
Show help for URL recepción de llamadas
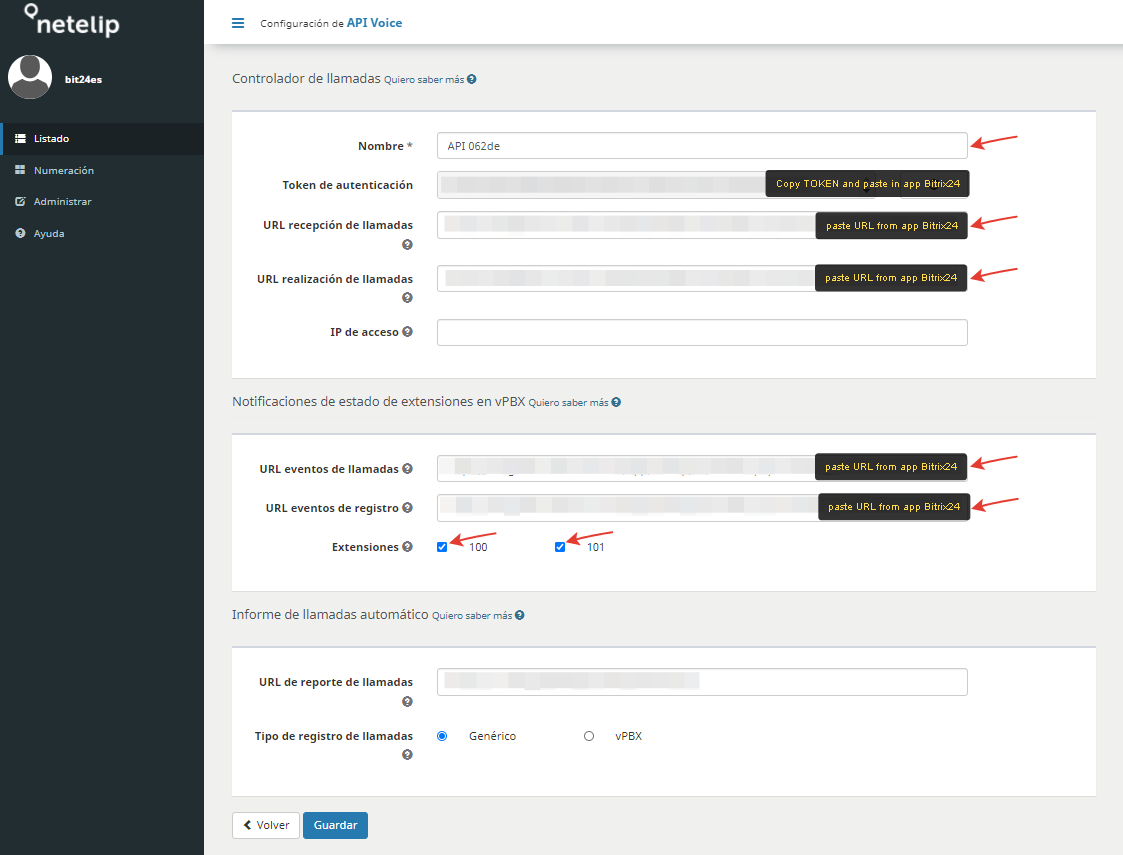408,245
